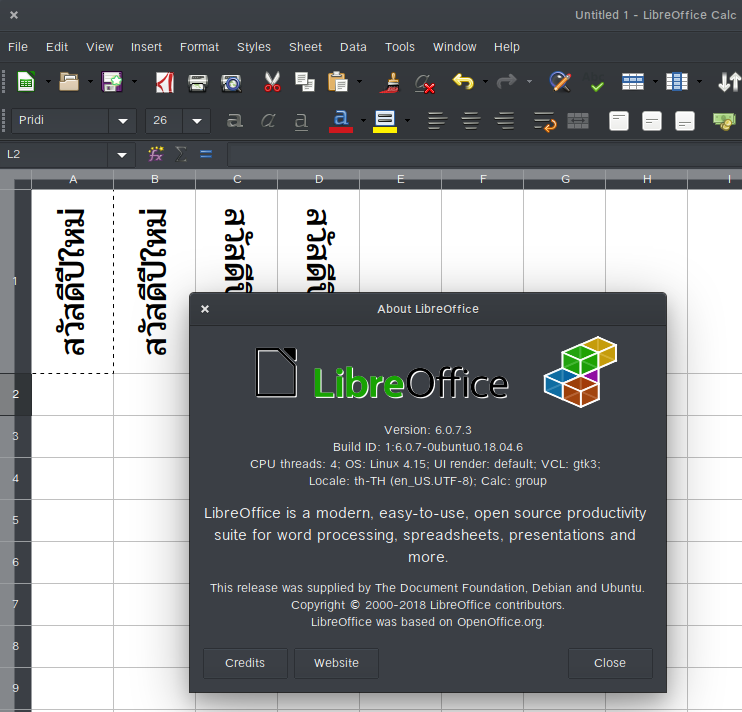Click the Save document icon
The image size is (742, 712).
tap(112, 82)
